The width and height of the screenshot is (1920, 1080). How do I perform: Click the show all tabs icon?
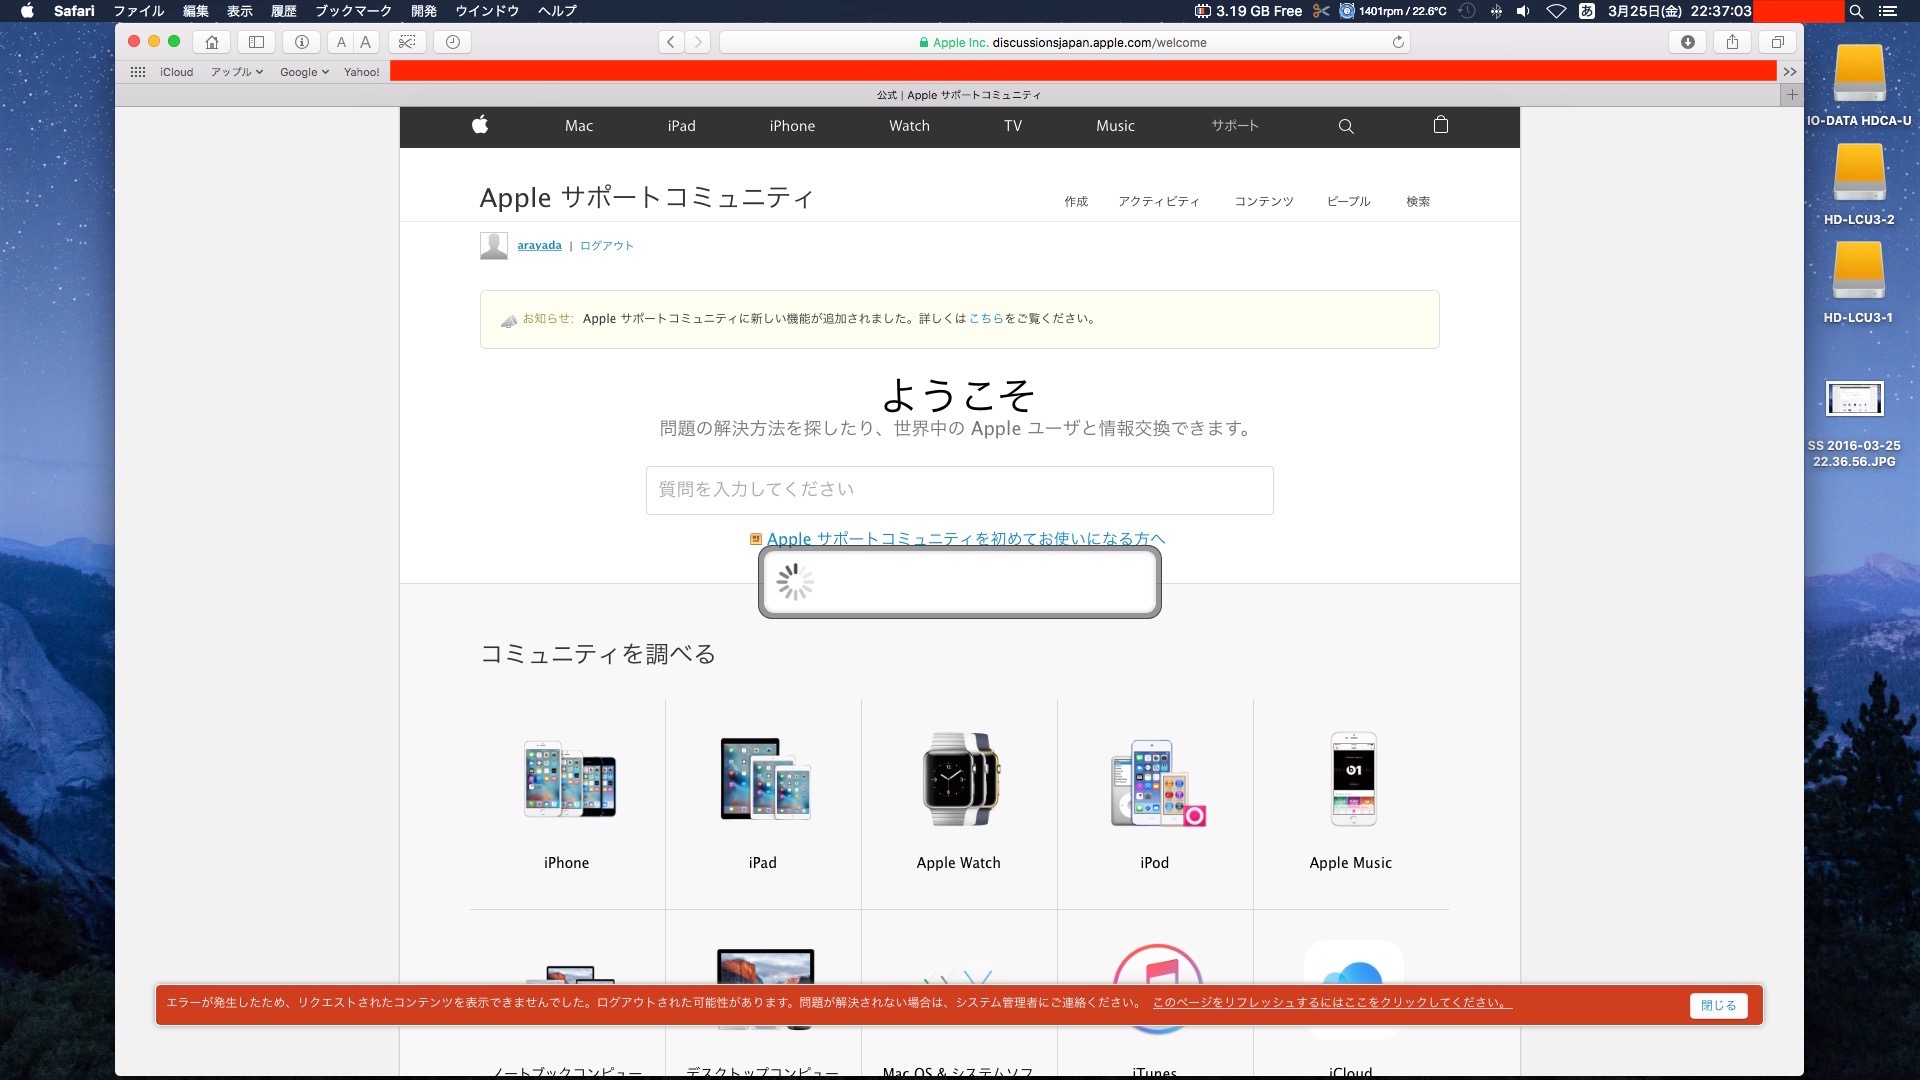pyautogui.click(x=1777, y=42)
